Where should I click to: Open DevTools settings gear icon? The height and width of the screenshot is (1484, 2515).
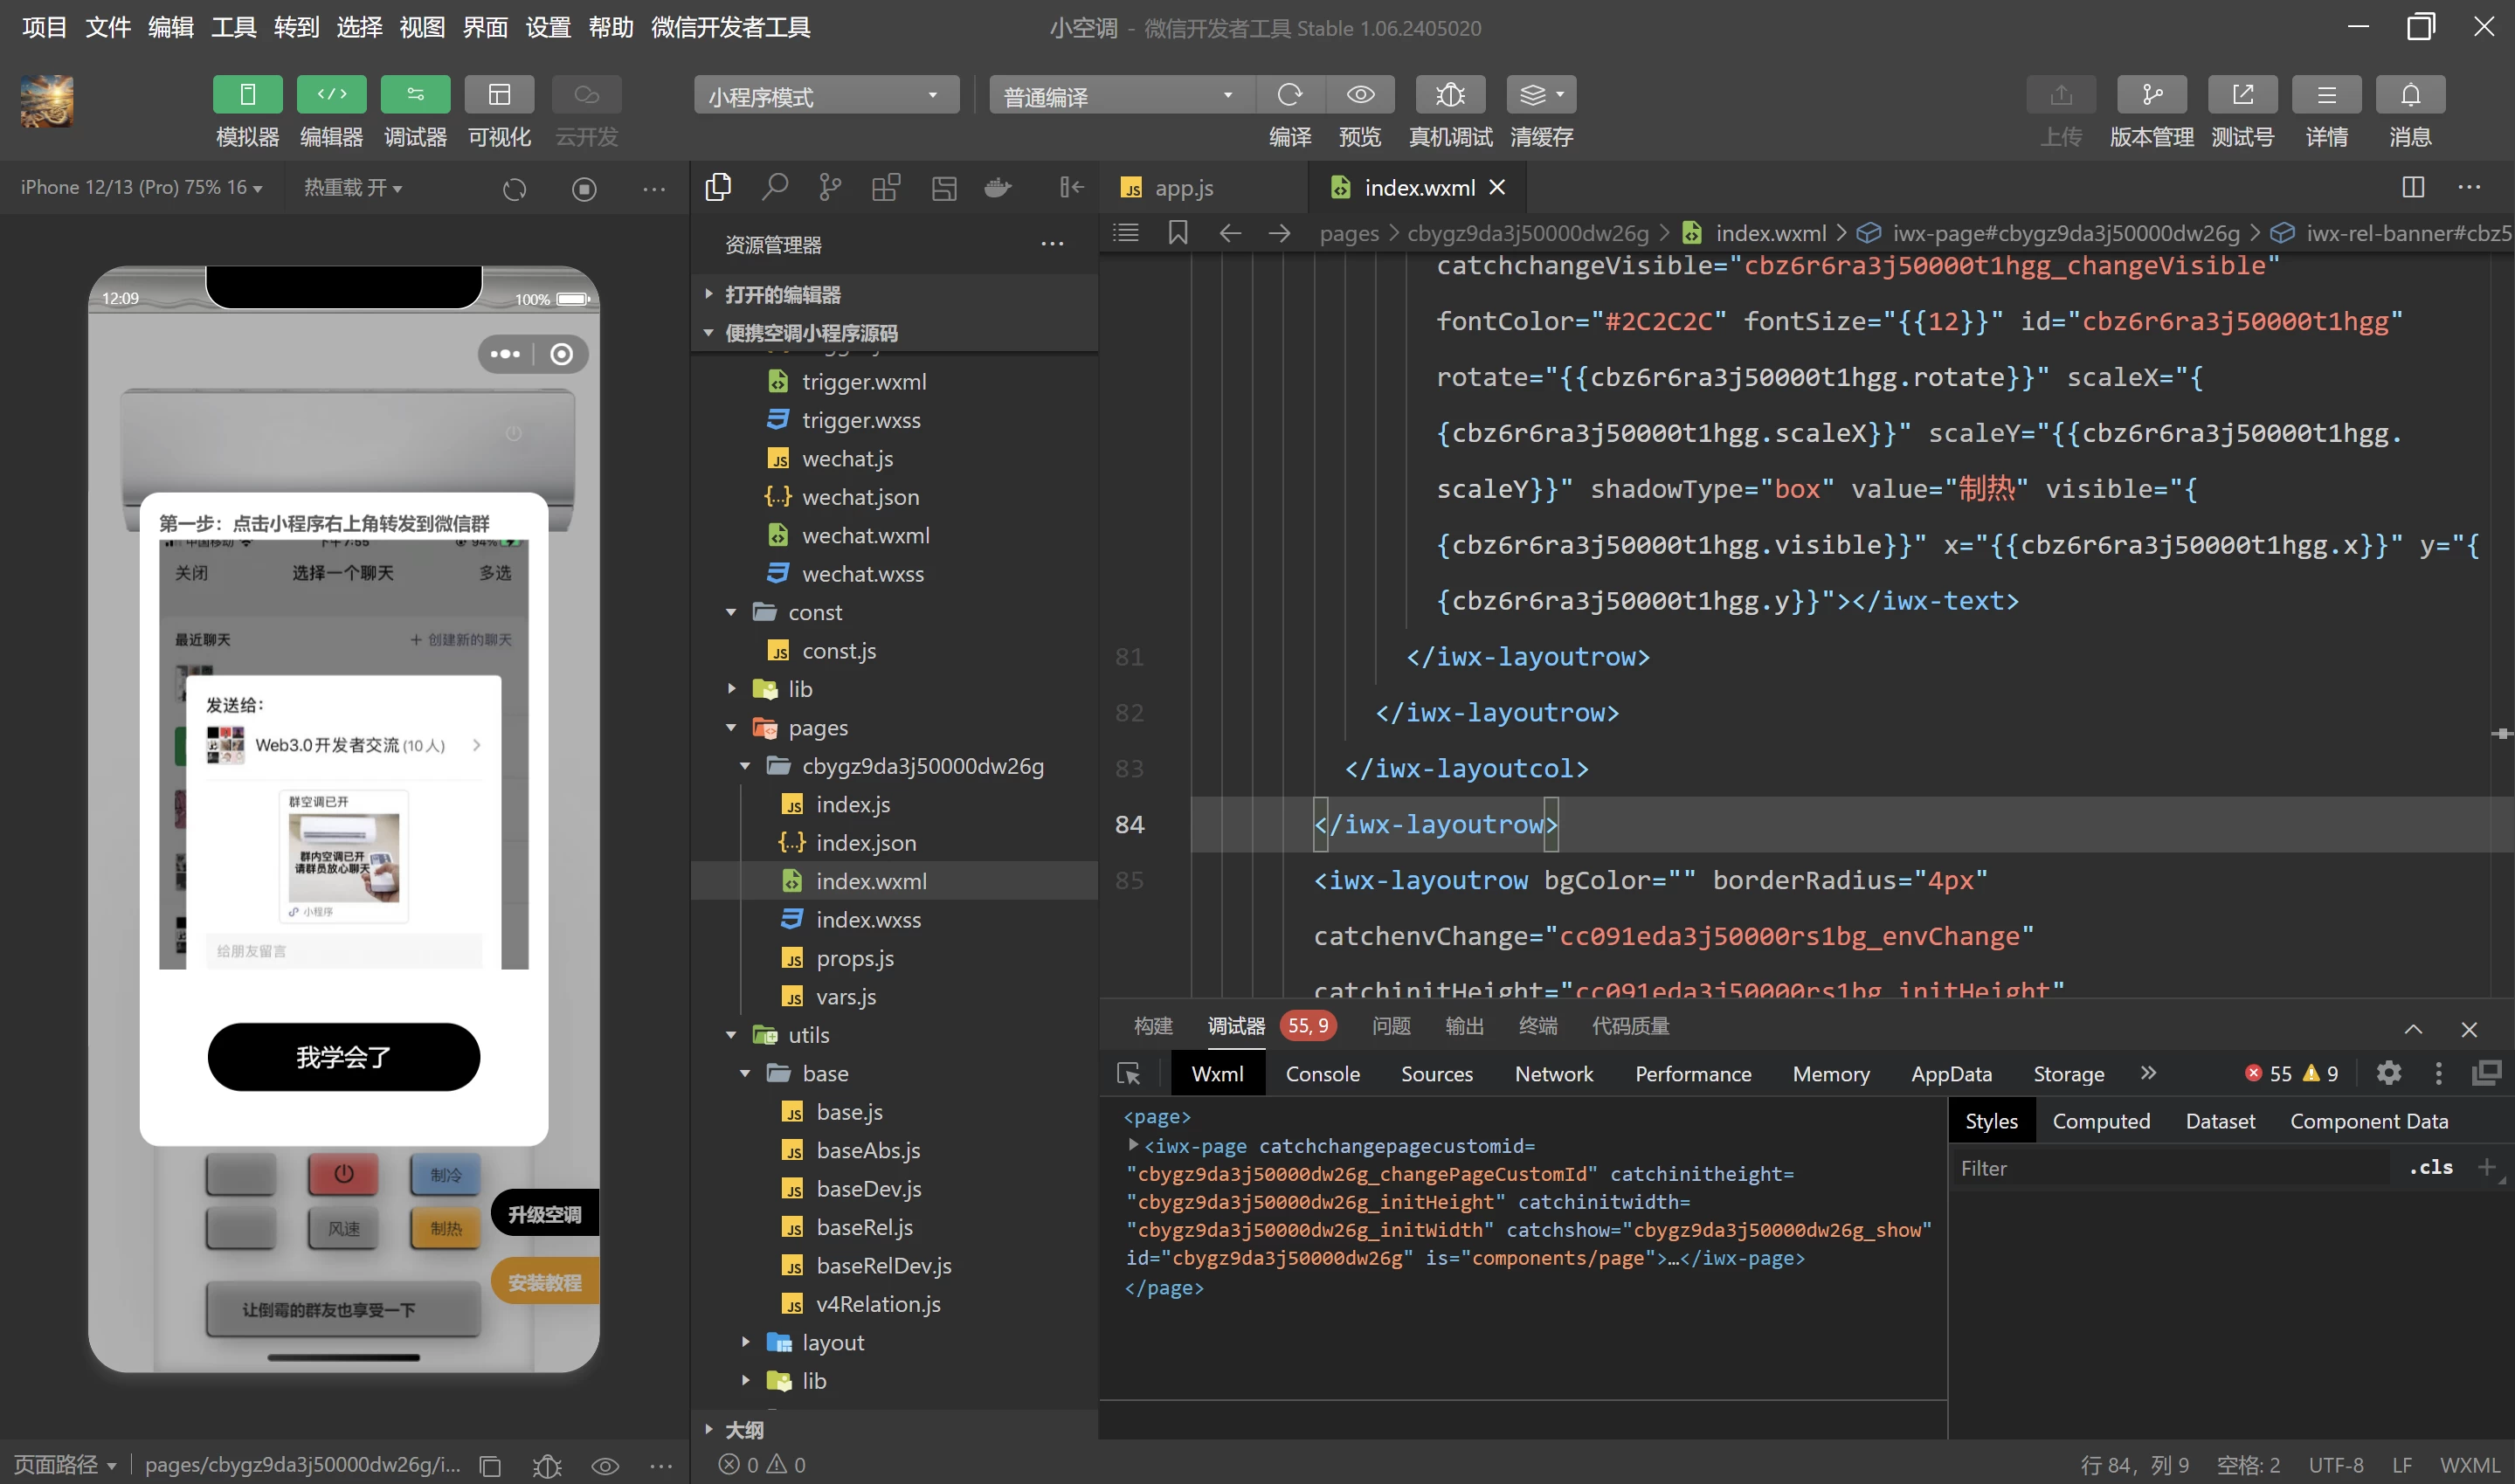coord(2388,1073)
